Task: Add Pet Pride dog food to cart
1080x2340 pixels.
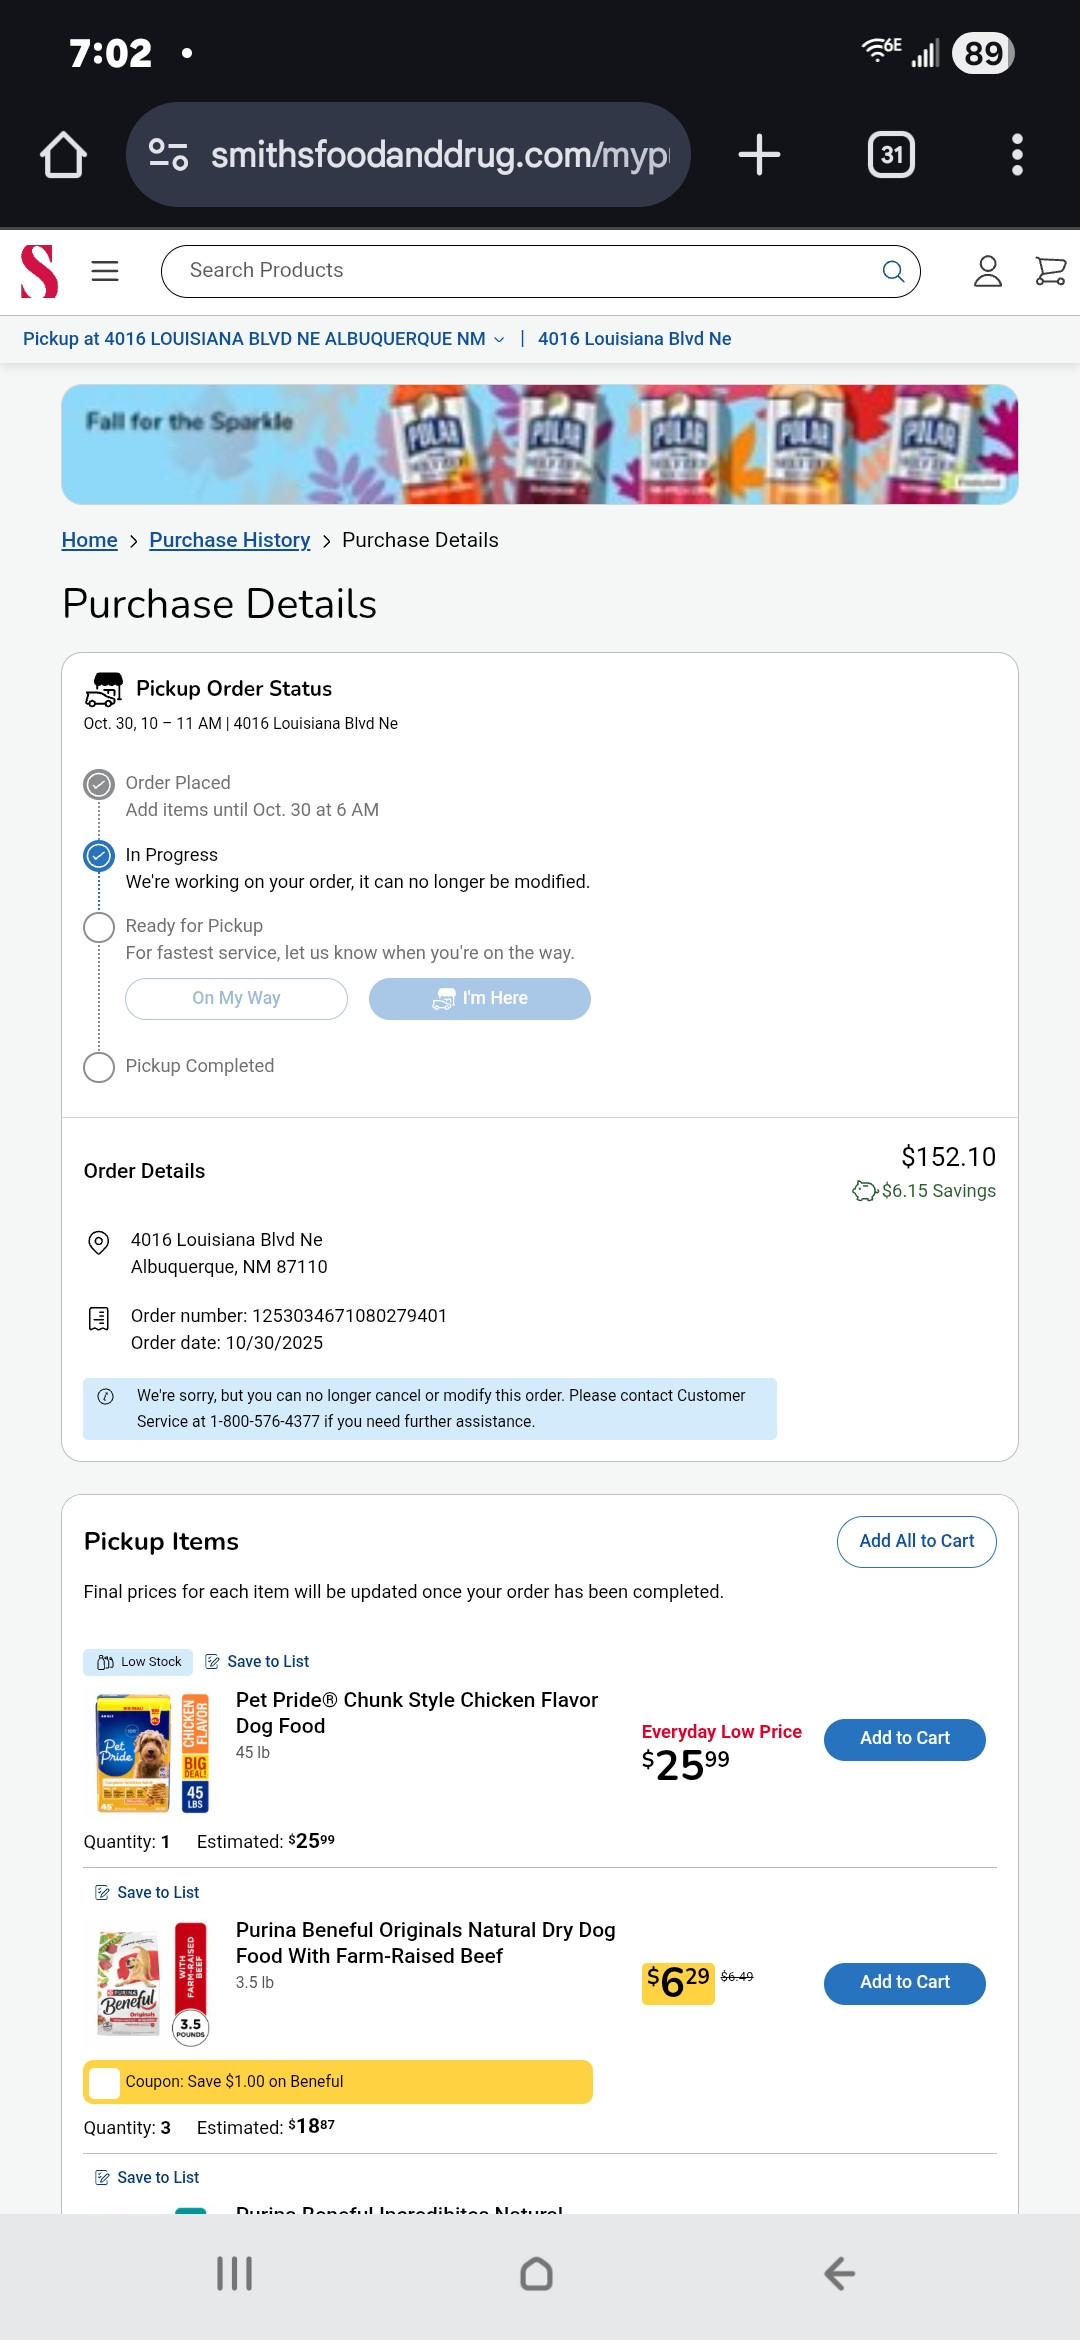Action: pyautogui.click(x=904, y=1739)
